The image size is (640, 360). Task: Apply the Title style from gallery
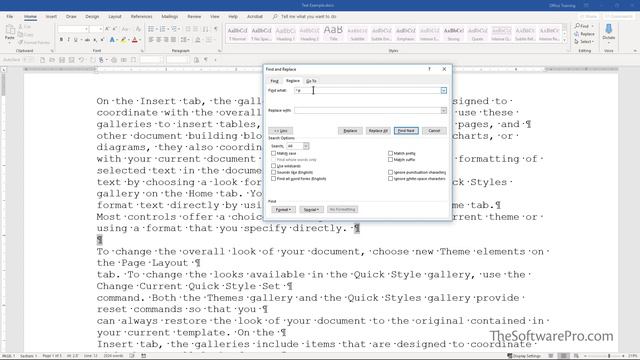point(333,33)
